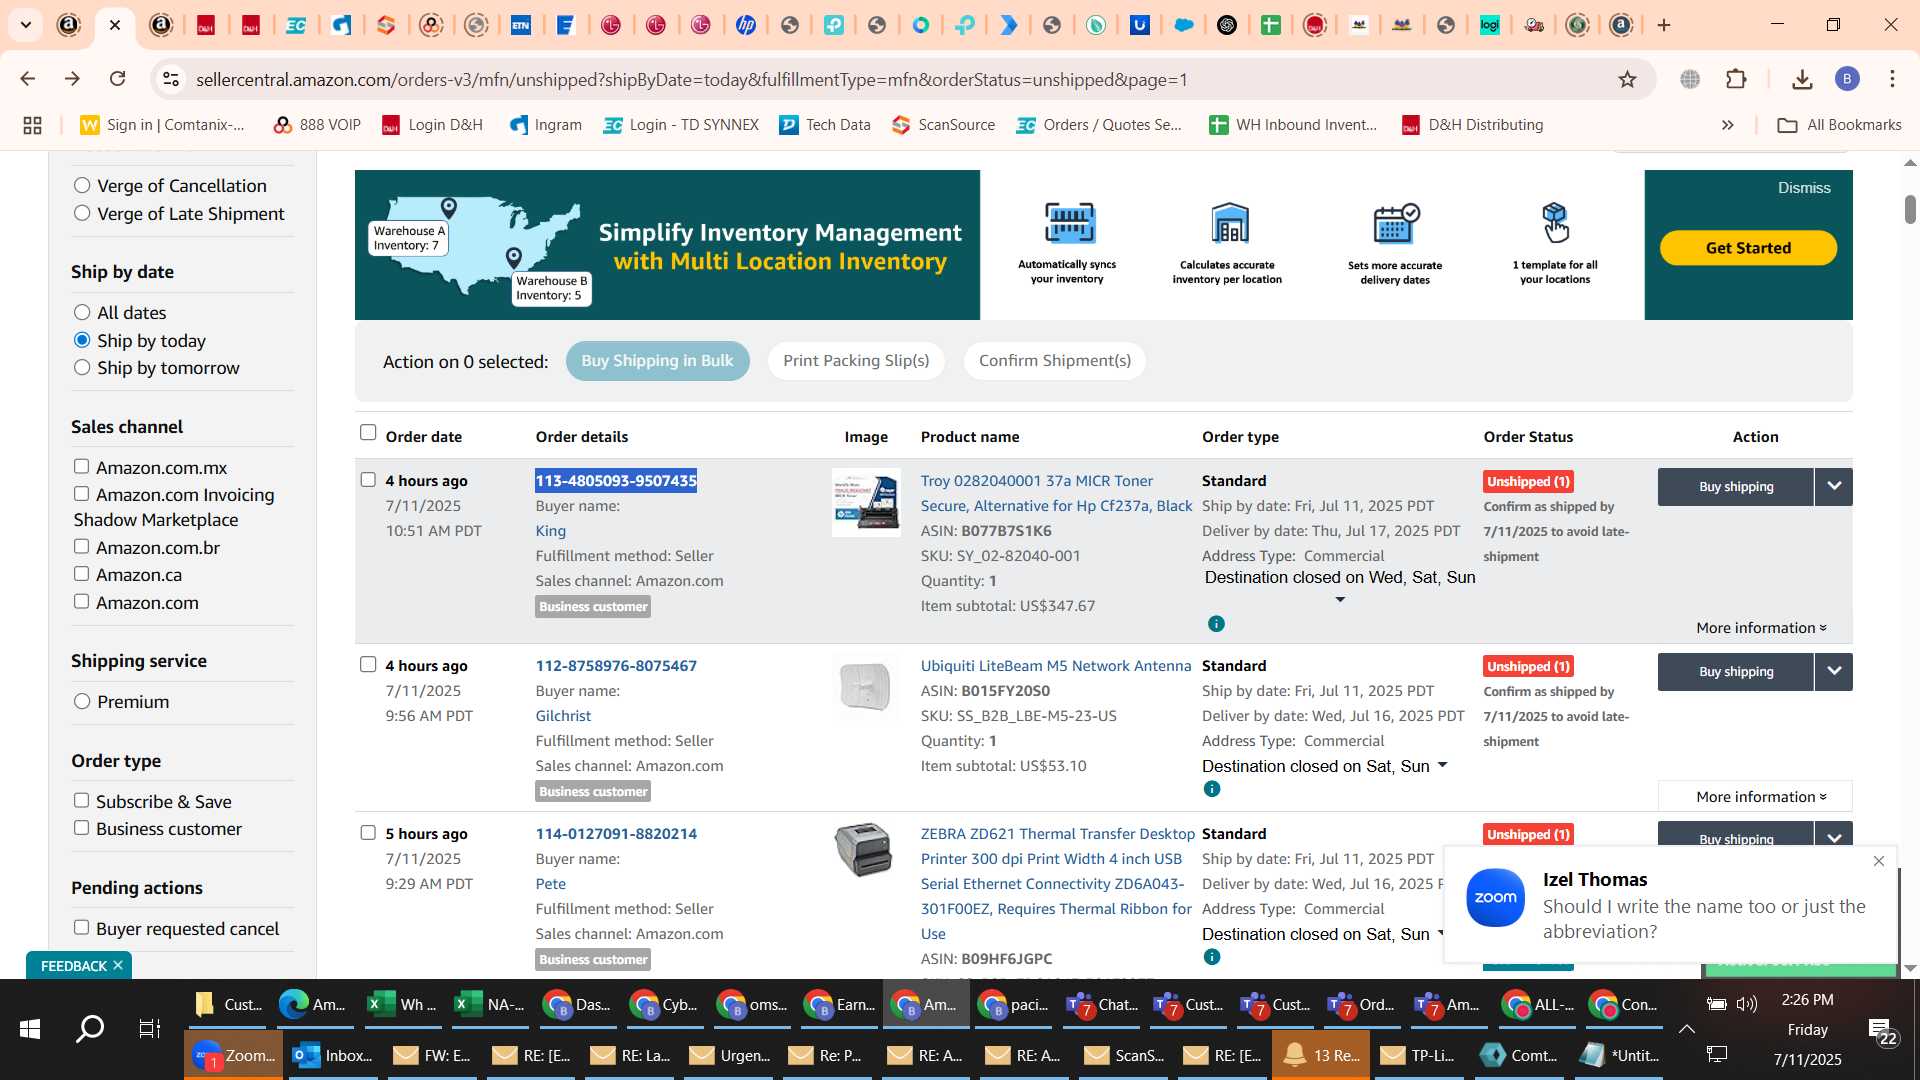The image size is (1920, 1080).
Task: Show more bookmarks with double chevron
Action: point(1727,125)
